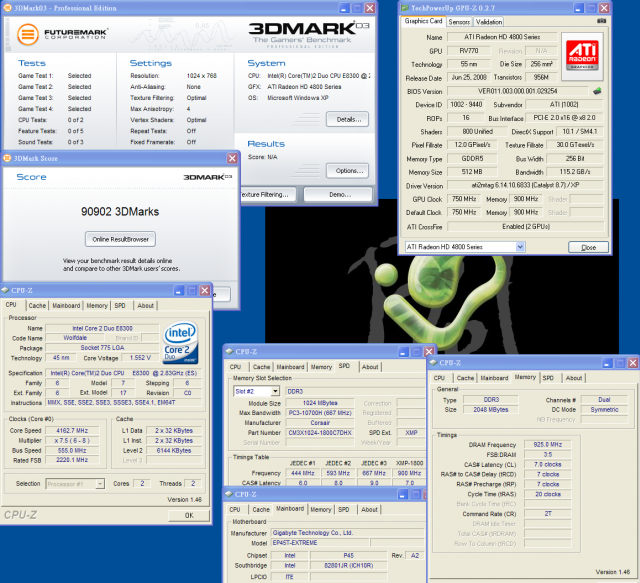This screenshot has height=583, width=640.
Task: Click the Demo... button
Action: pyautogui.click(x=338, y=194)
